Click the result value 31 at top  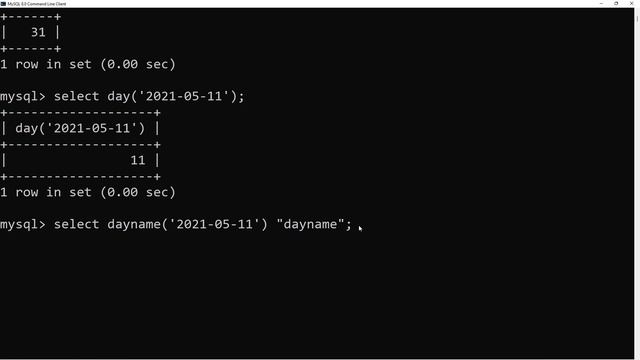pos(38,32)
